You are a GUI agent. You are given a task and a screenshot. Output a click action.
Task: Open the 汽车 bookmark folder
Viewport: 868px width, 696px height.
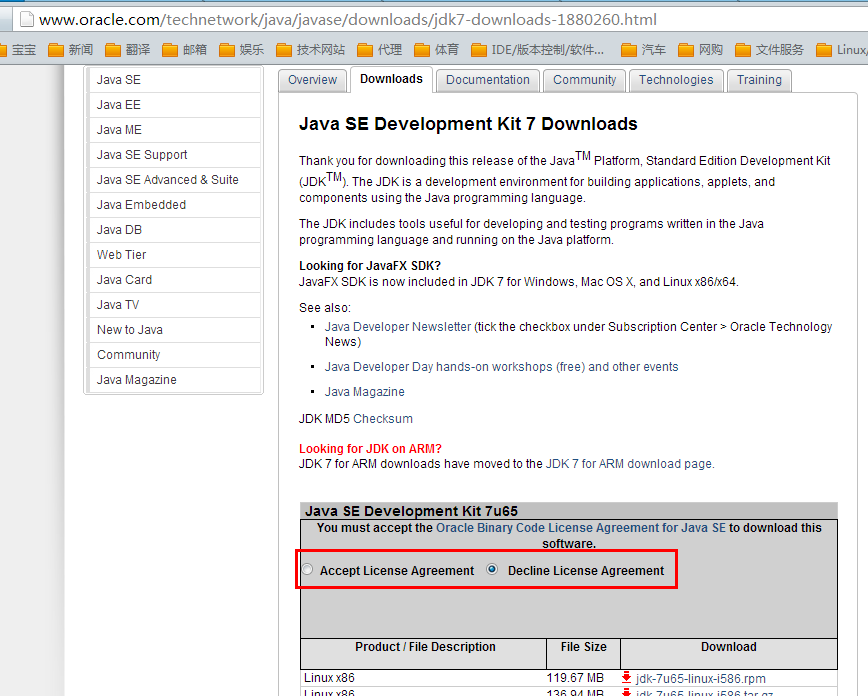(x=643, y=50)
